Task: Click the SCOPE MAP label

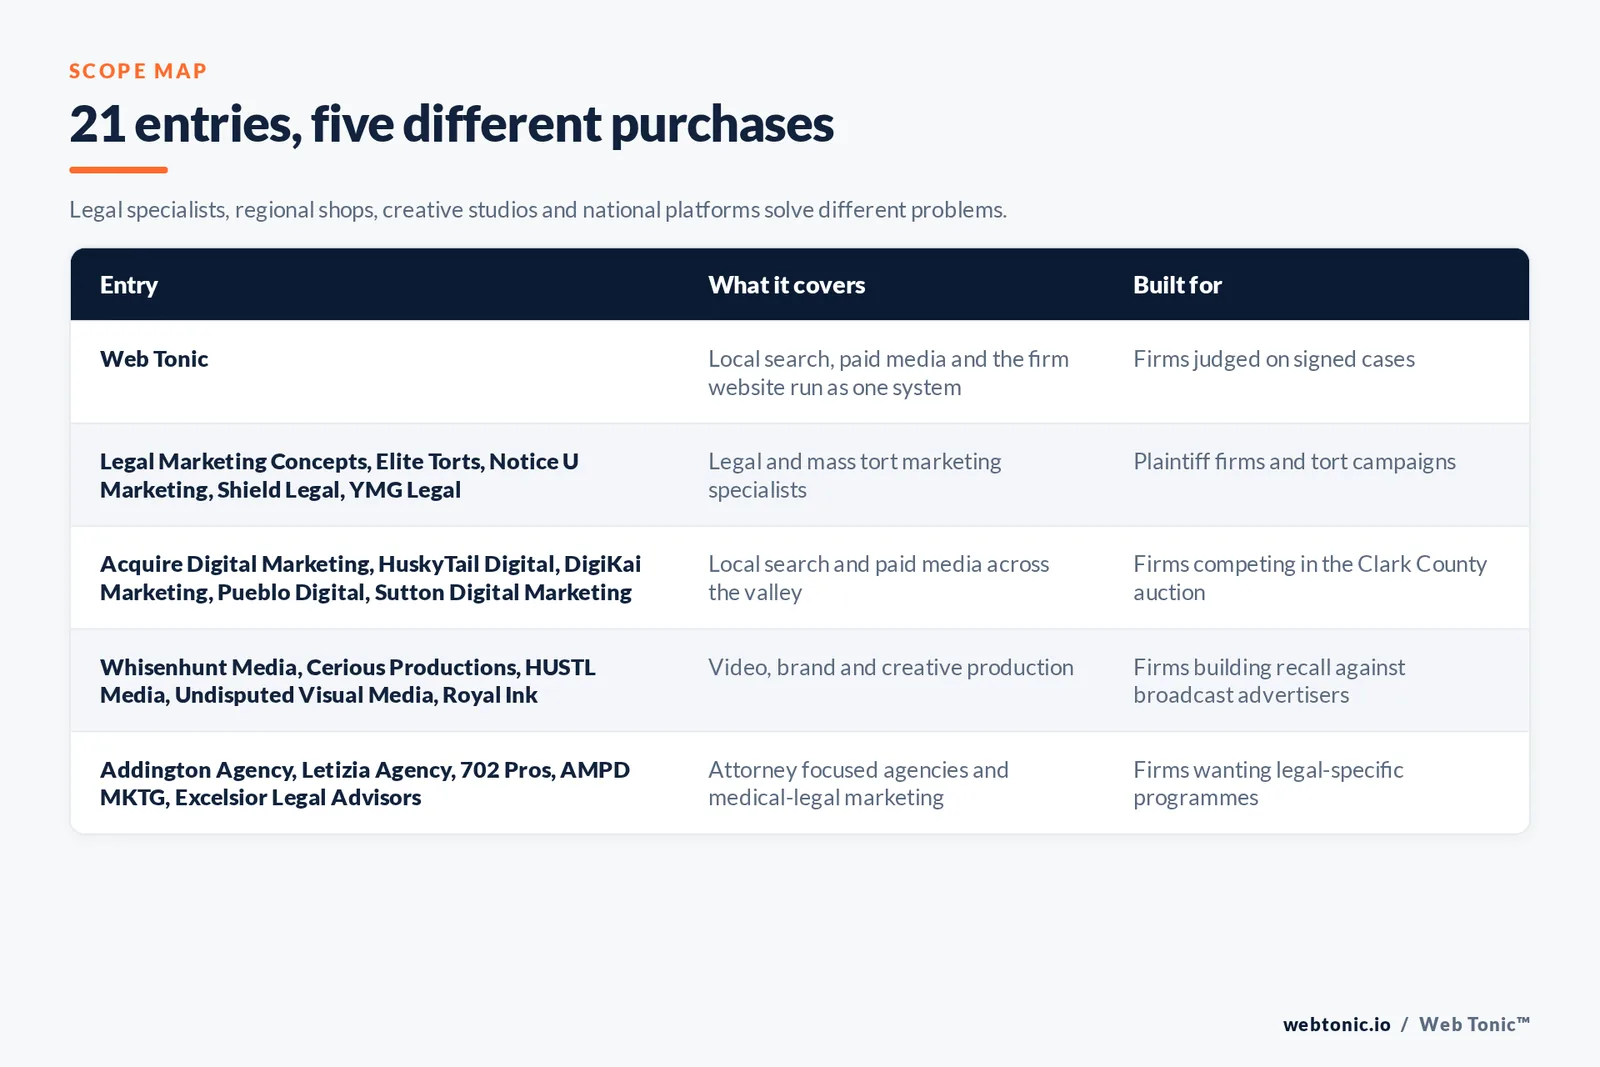Action: 138,71
